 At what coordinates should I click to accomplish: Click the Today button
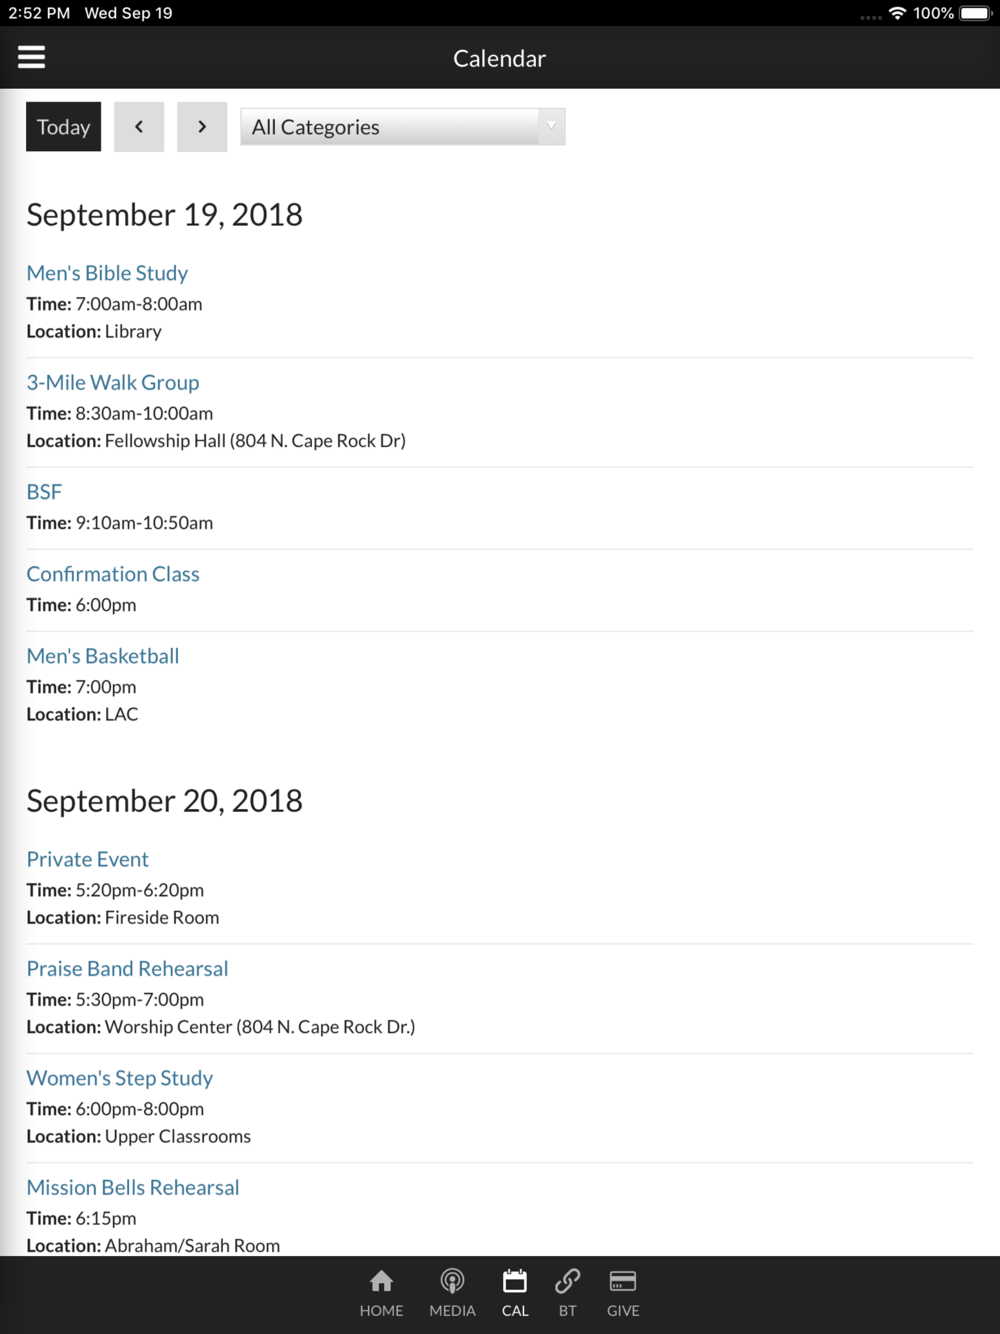63,127
